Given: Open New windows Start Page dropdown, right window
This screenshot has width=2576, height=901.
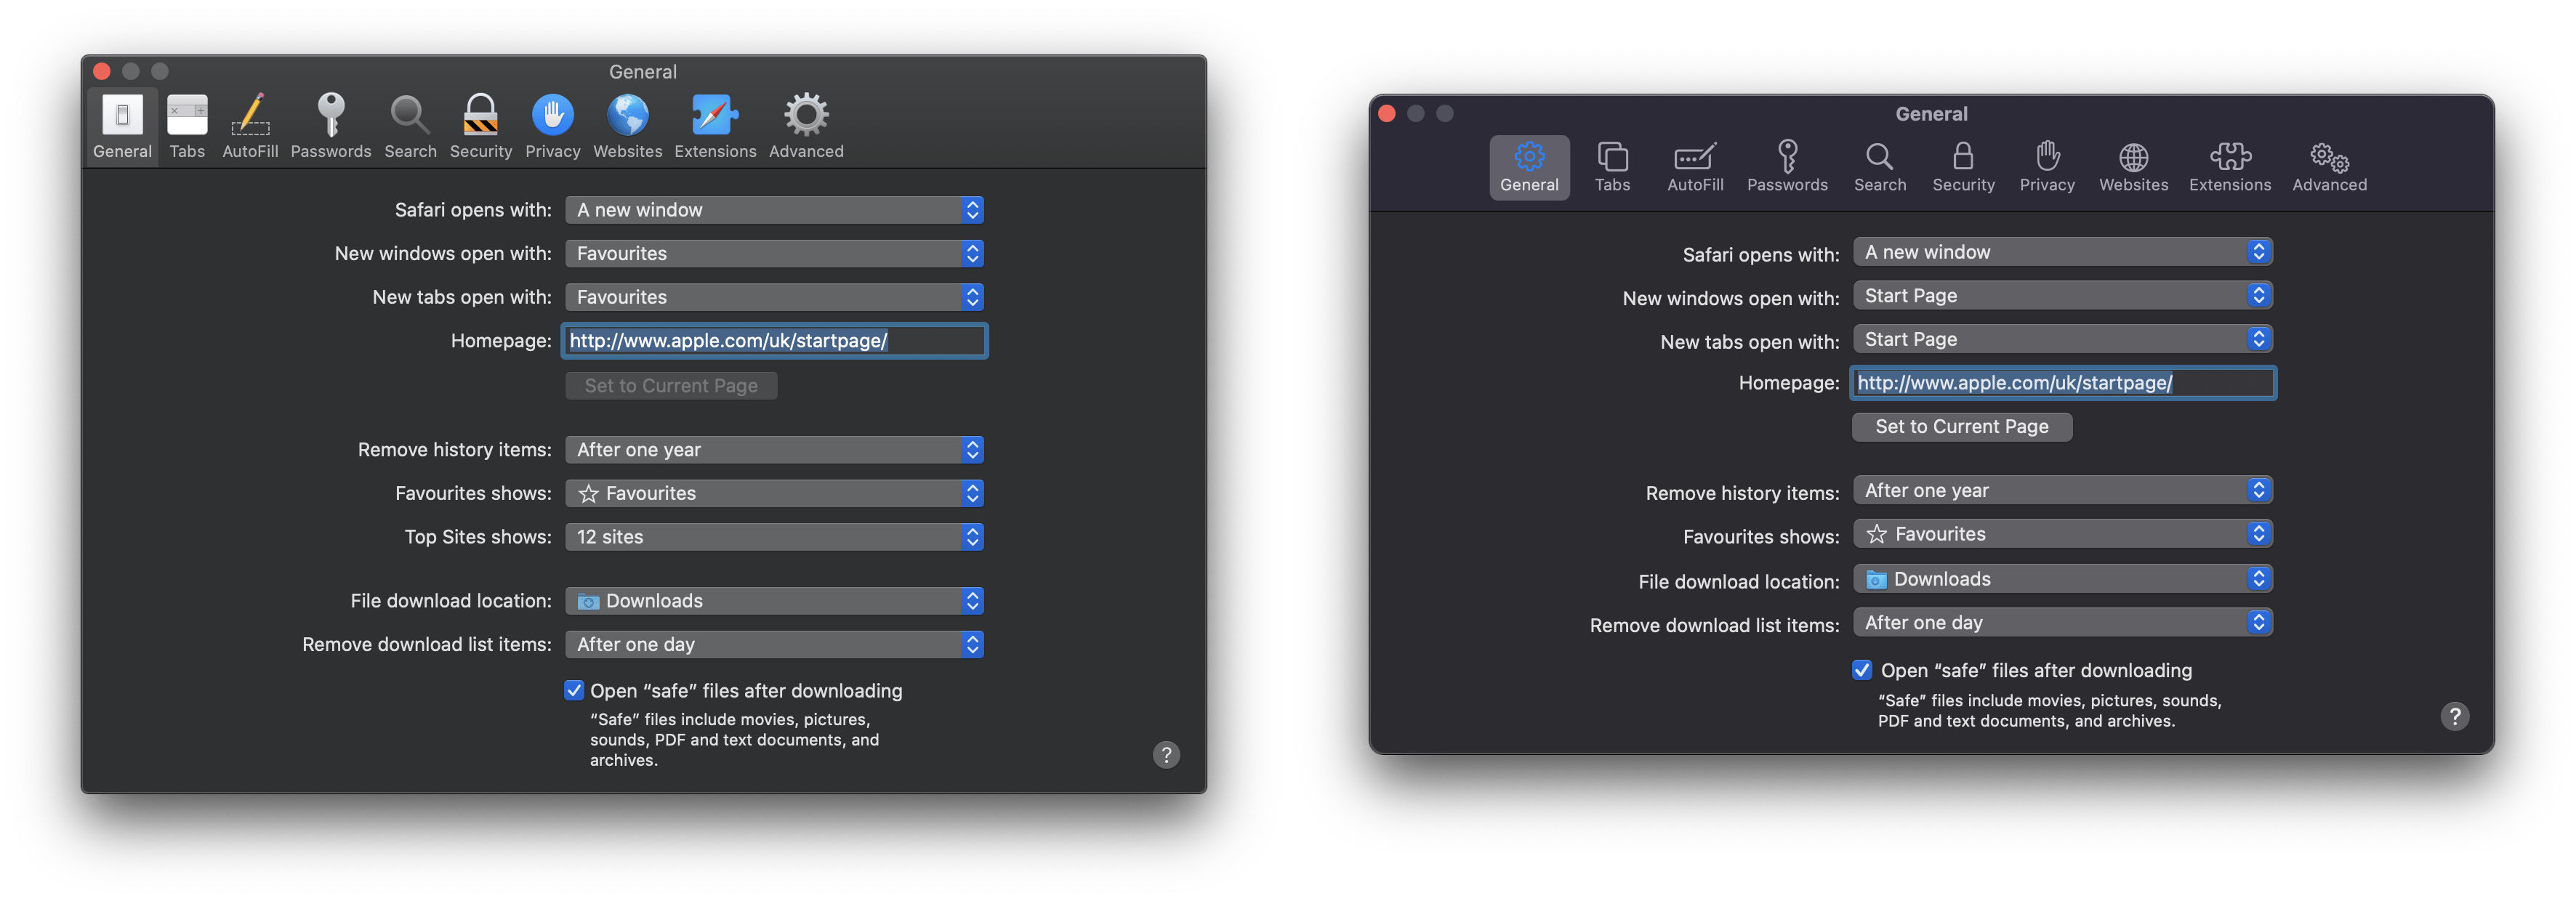Looking at the screenshot, I should (2062, 295).
